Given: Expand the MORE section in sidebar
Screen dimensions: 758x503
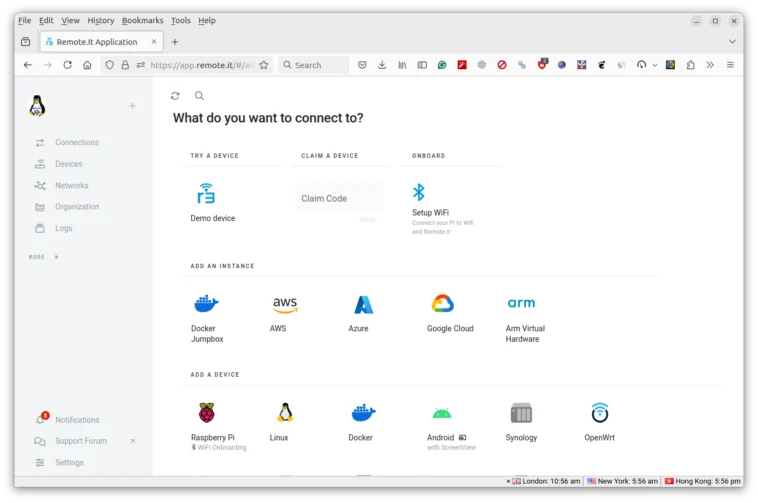Looking at the screenshot, I should click(x=43, y=257).
